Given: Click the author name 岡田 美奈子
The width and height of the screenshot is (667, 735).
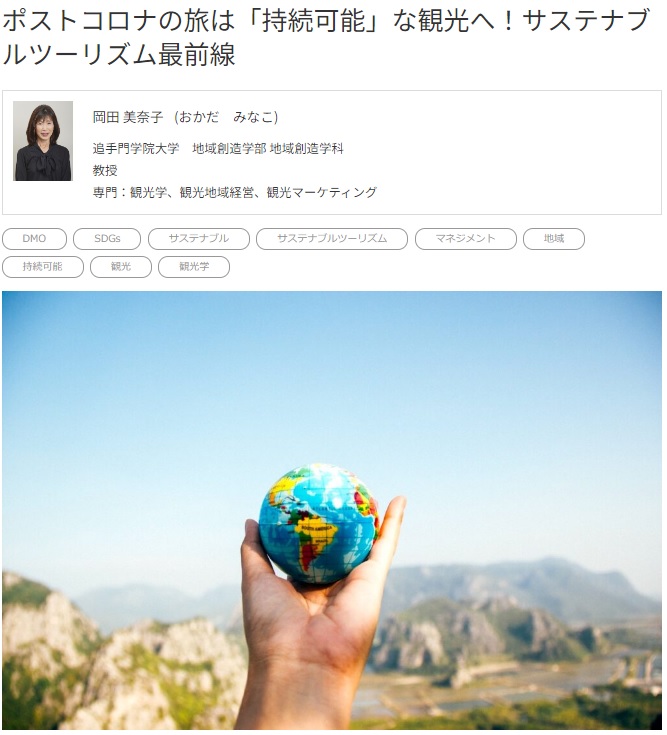Looking at the screenshot, I should (128, 117).
